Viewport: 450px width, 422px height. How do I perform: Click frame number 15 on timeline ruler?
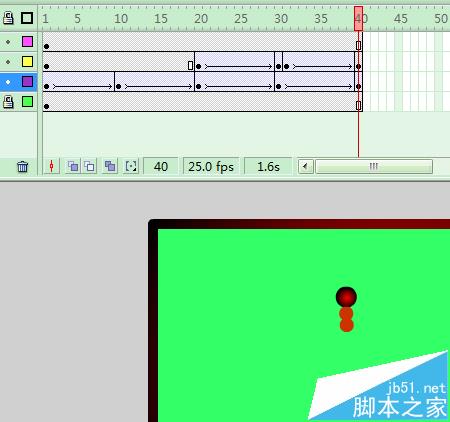click(x=161, y=19)
